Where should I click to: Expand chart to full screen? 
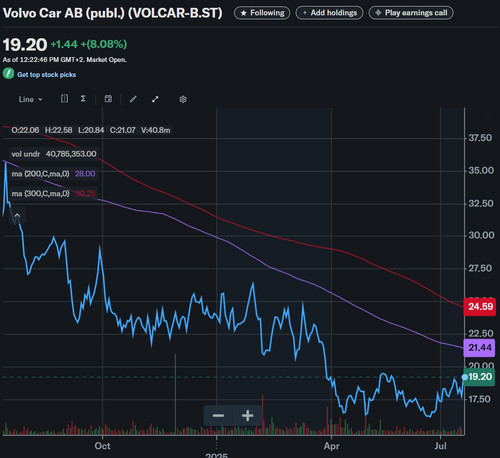pos(155,99)
